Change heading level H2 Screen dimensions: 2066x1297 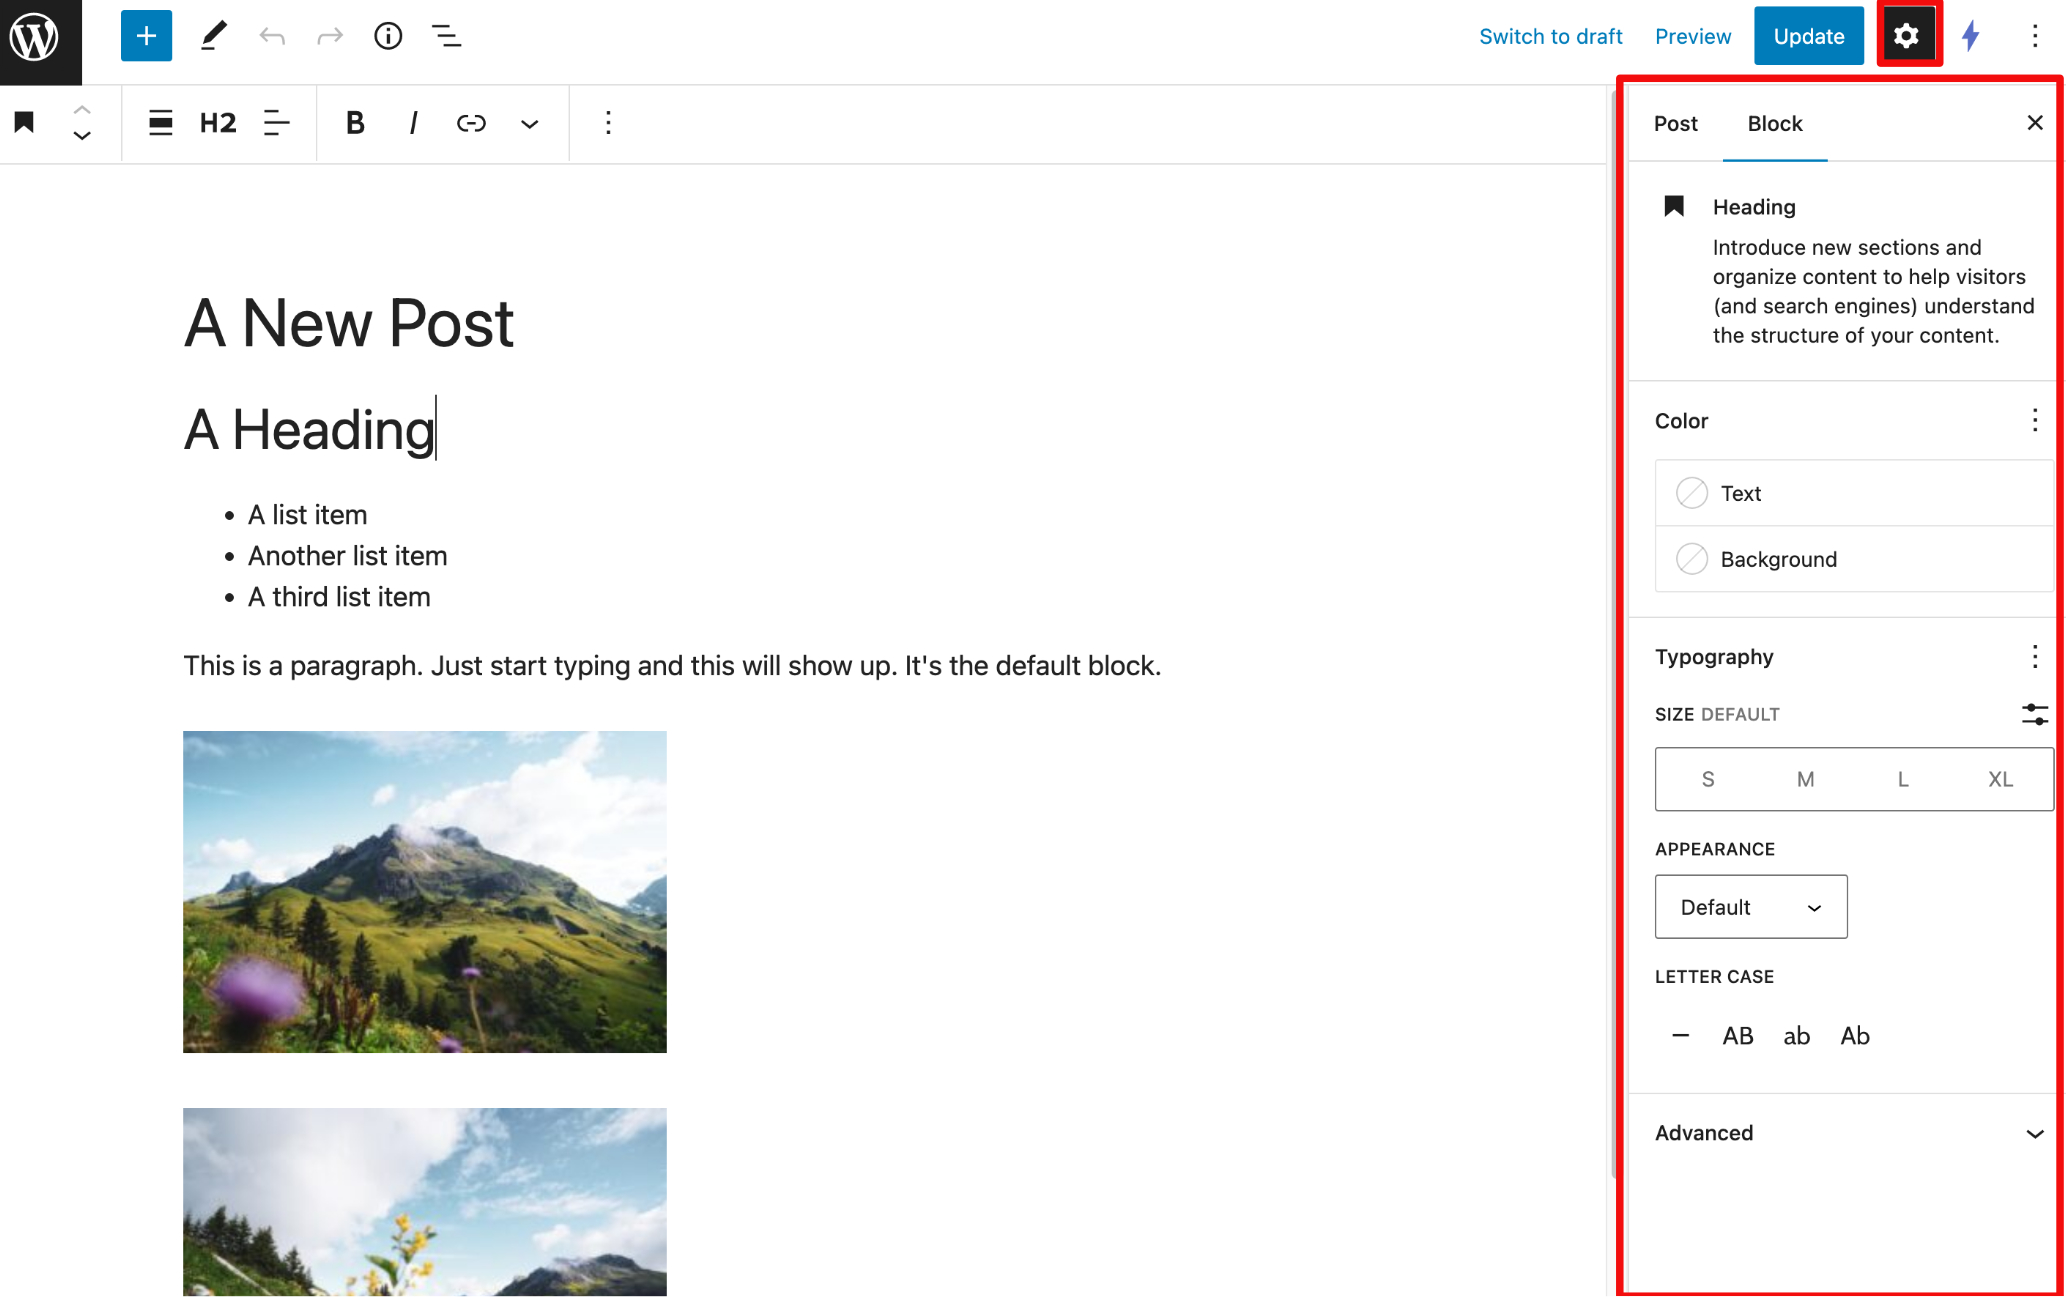click(218, 123)
